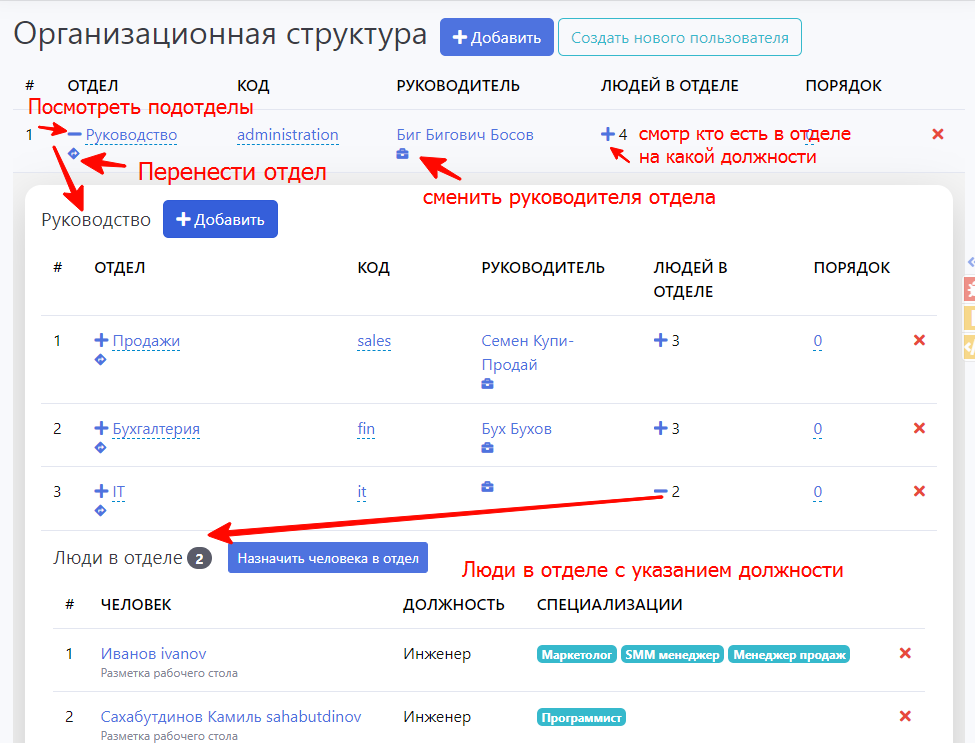
Task: Click the move-department icon under Руководство
Action: (73, 154)
